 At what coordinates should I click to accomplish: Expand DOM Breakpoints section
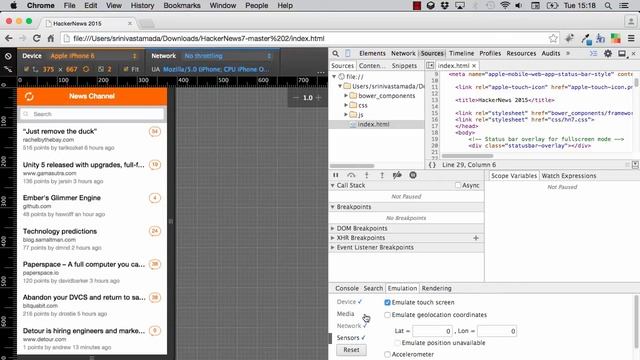[333, 229]
